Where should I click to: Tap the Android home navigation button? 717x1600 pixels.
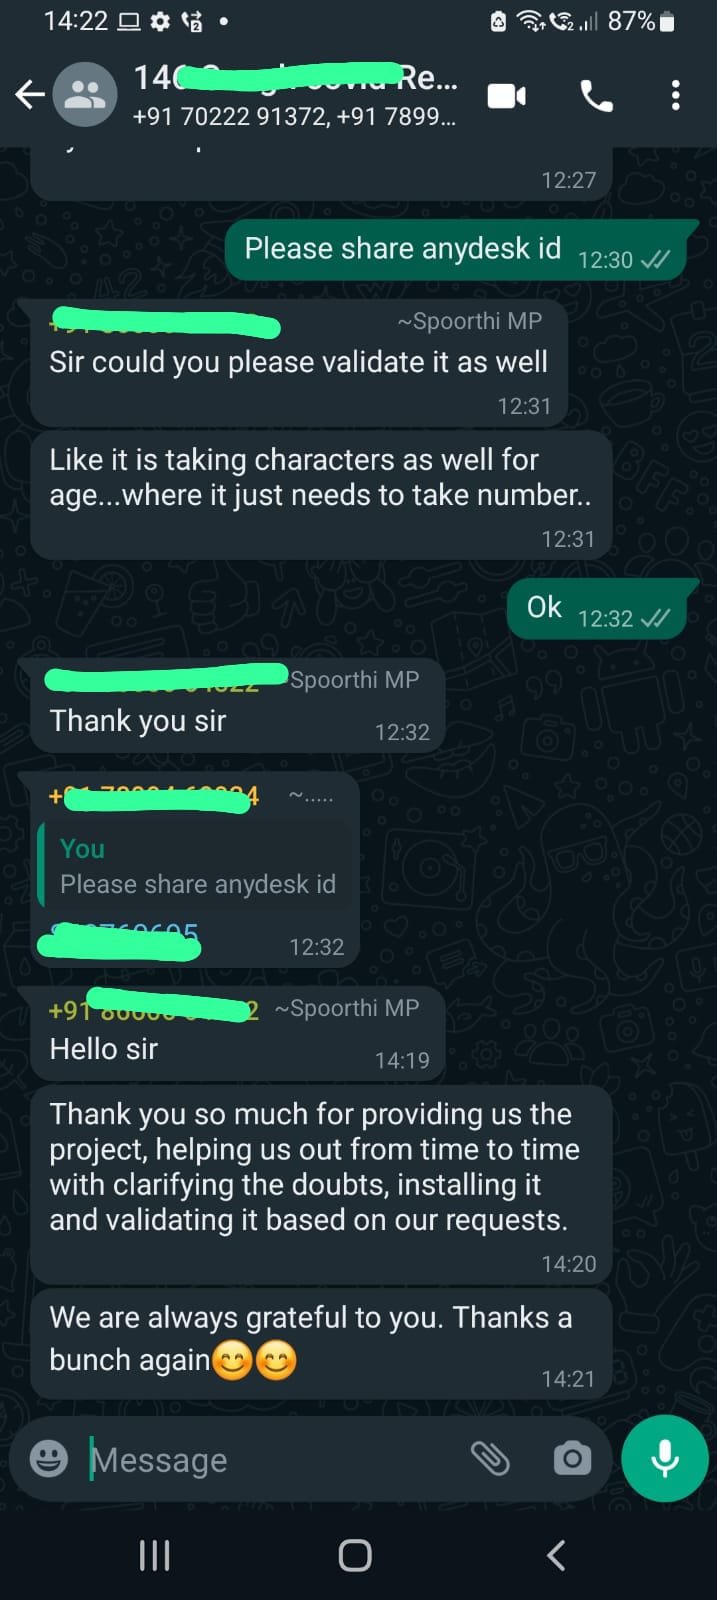pos(355,1555)
